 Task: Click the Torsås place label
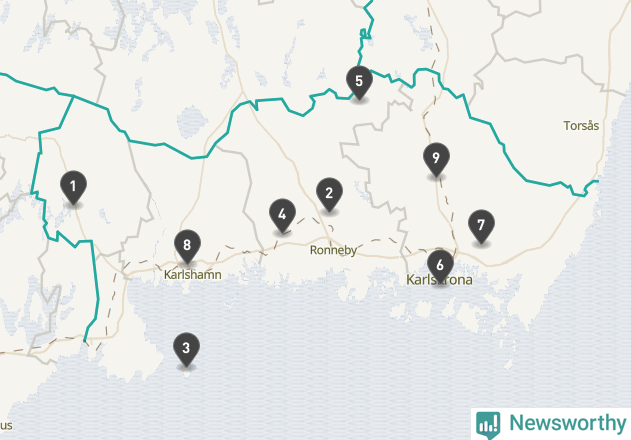tap(581, 126)
